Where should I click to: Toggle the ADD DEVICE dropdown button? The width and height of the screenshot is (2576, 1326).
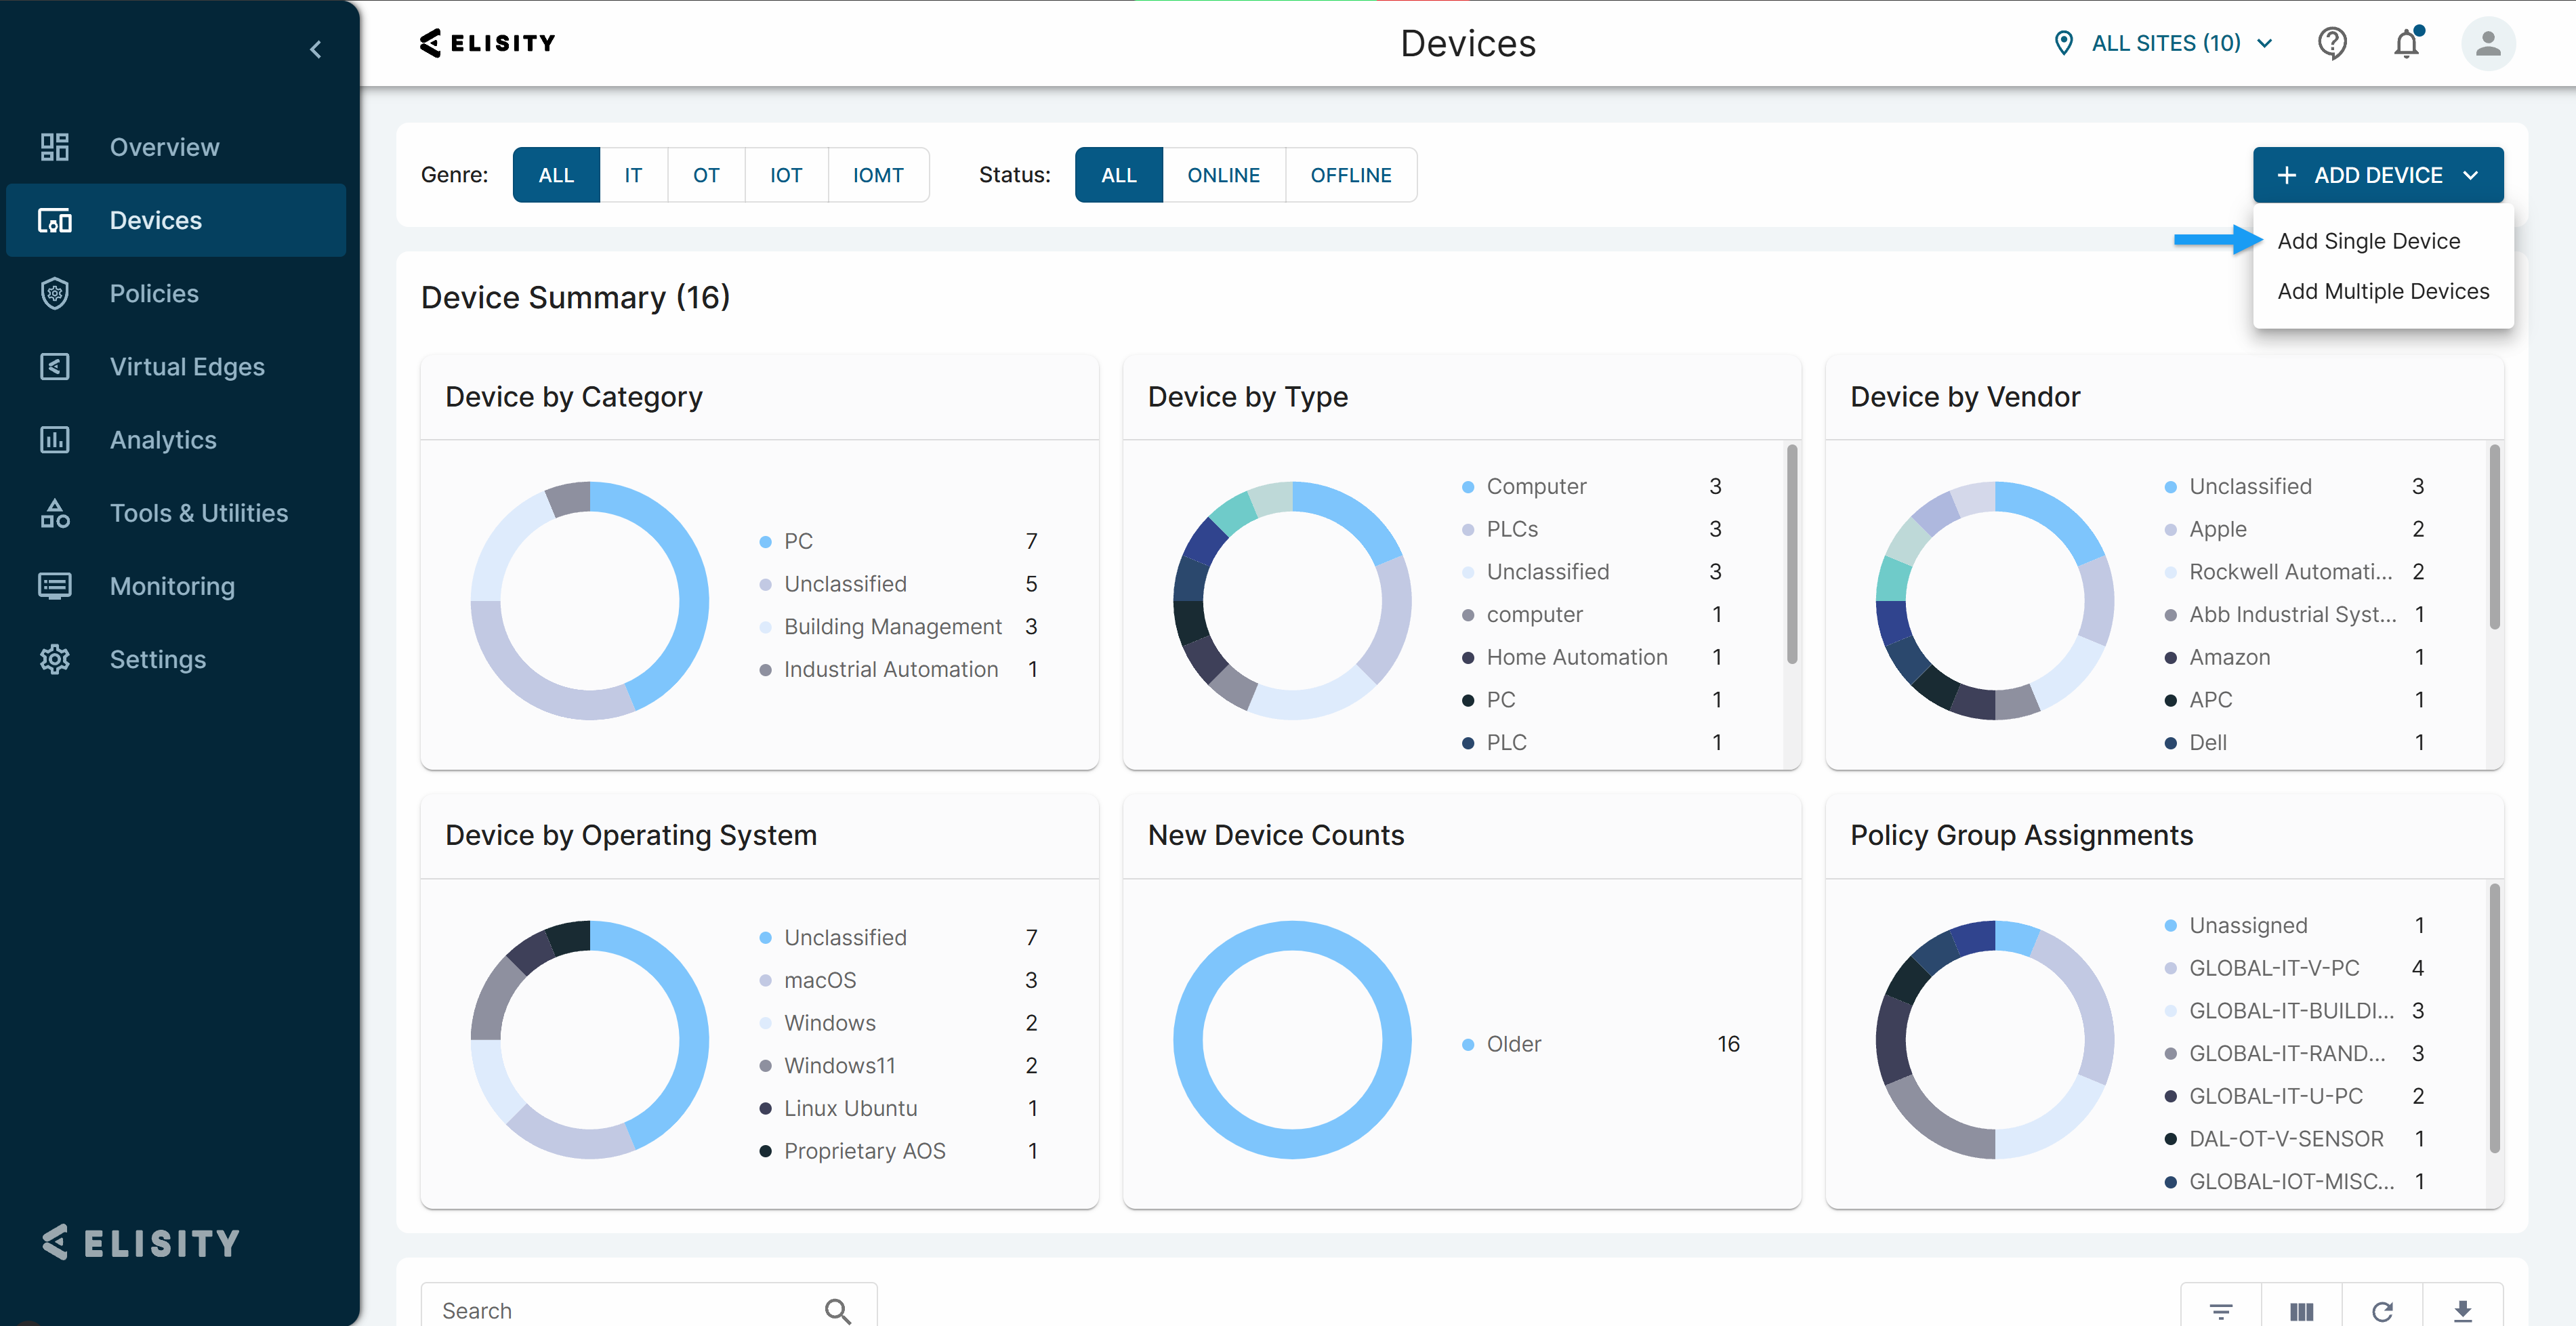click(2377, 175)
